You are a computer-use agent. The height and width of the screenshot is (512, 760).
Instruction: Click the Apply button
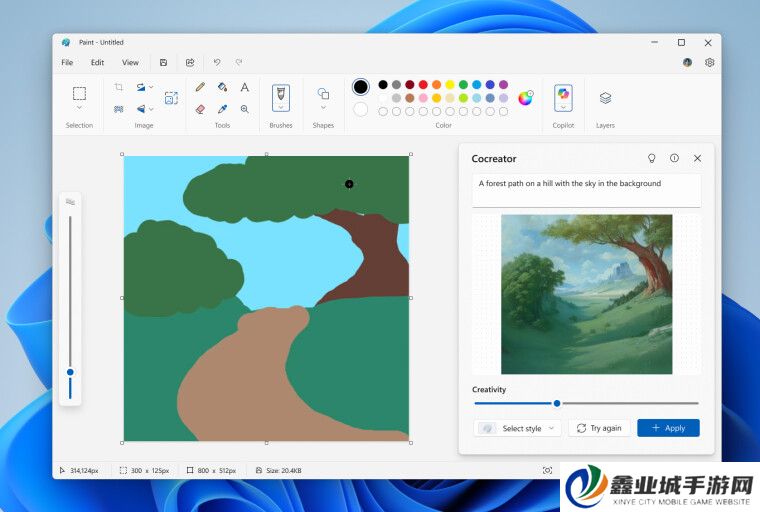coord(668,428)
